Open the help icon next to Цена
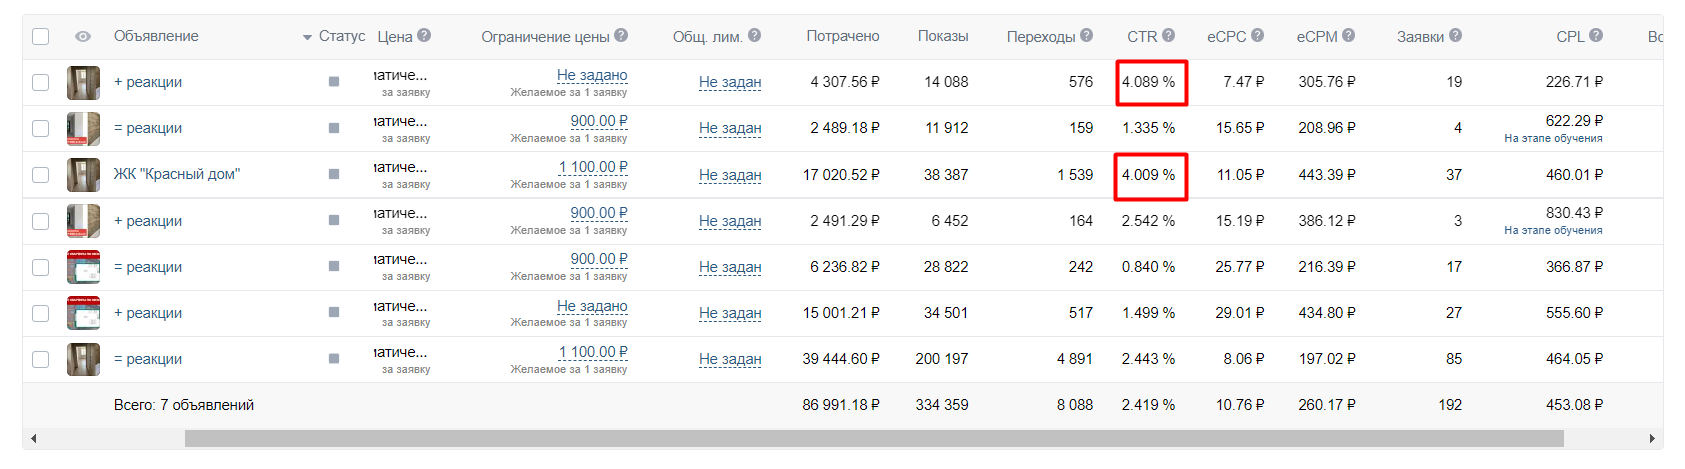 click(x=424, y=35)
